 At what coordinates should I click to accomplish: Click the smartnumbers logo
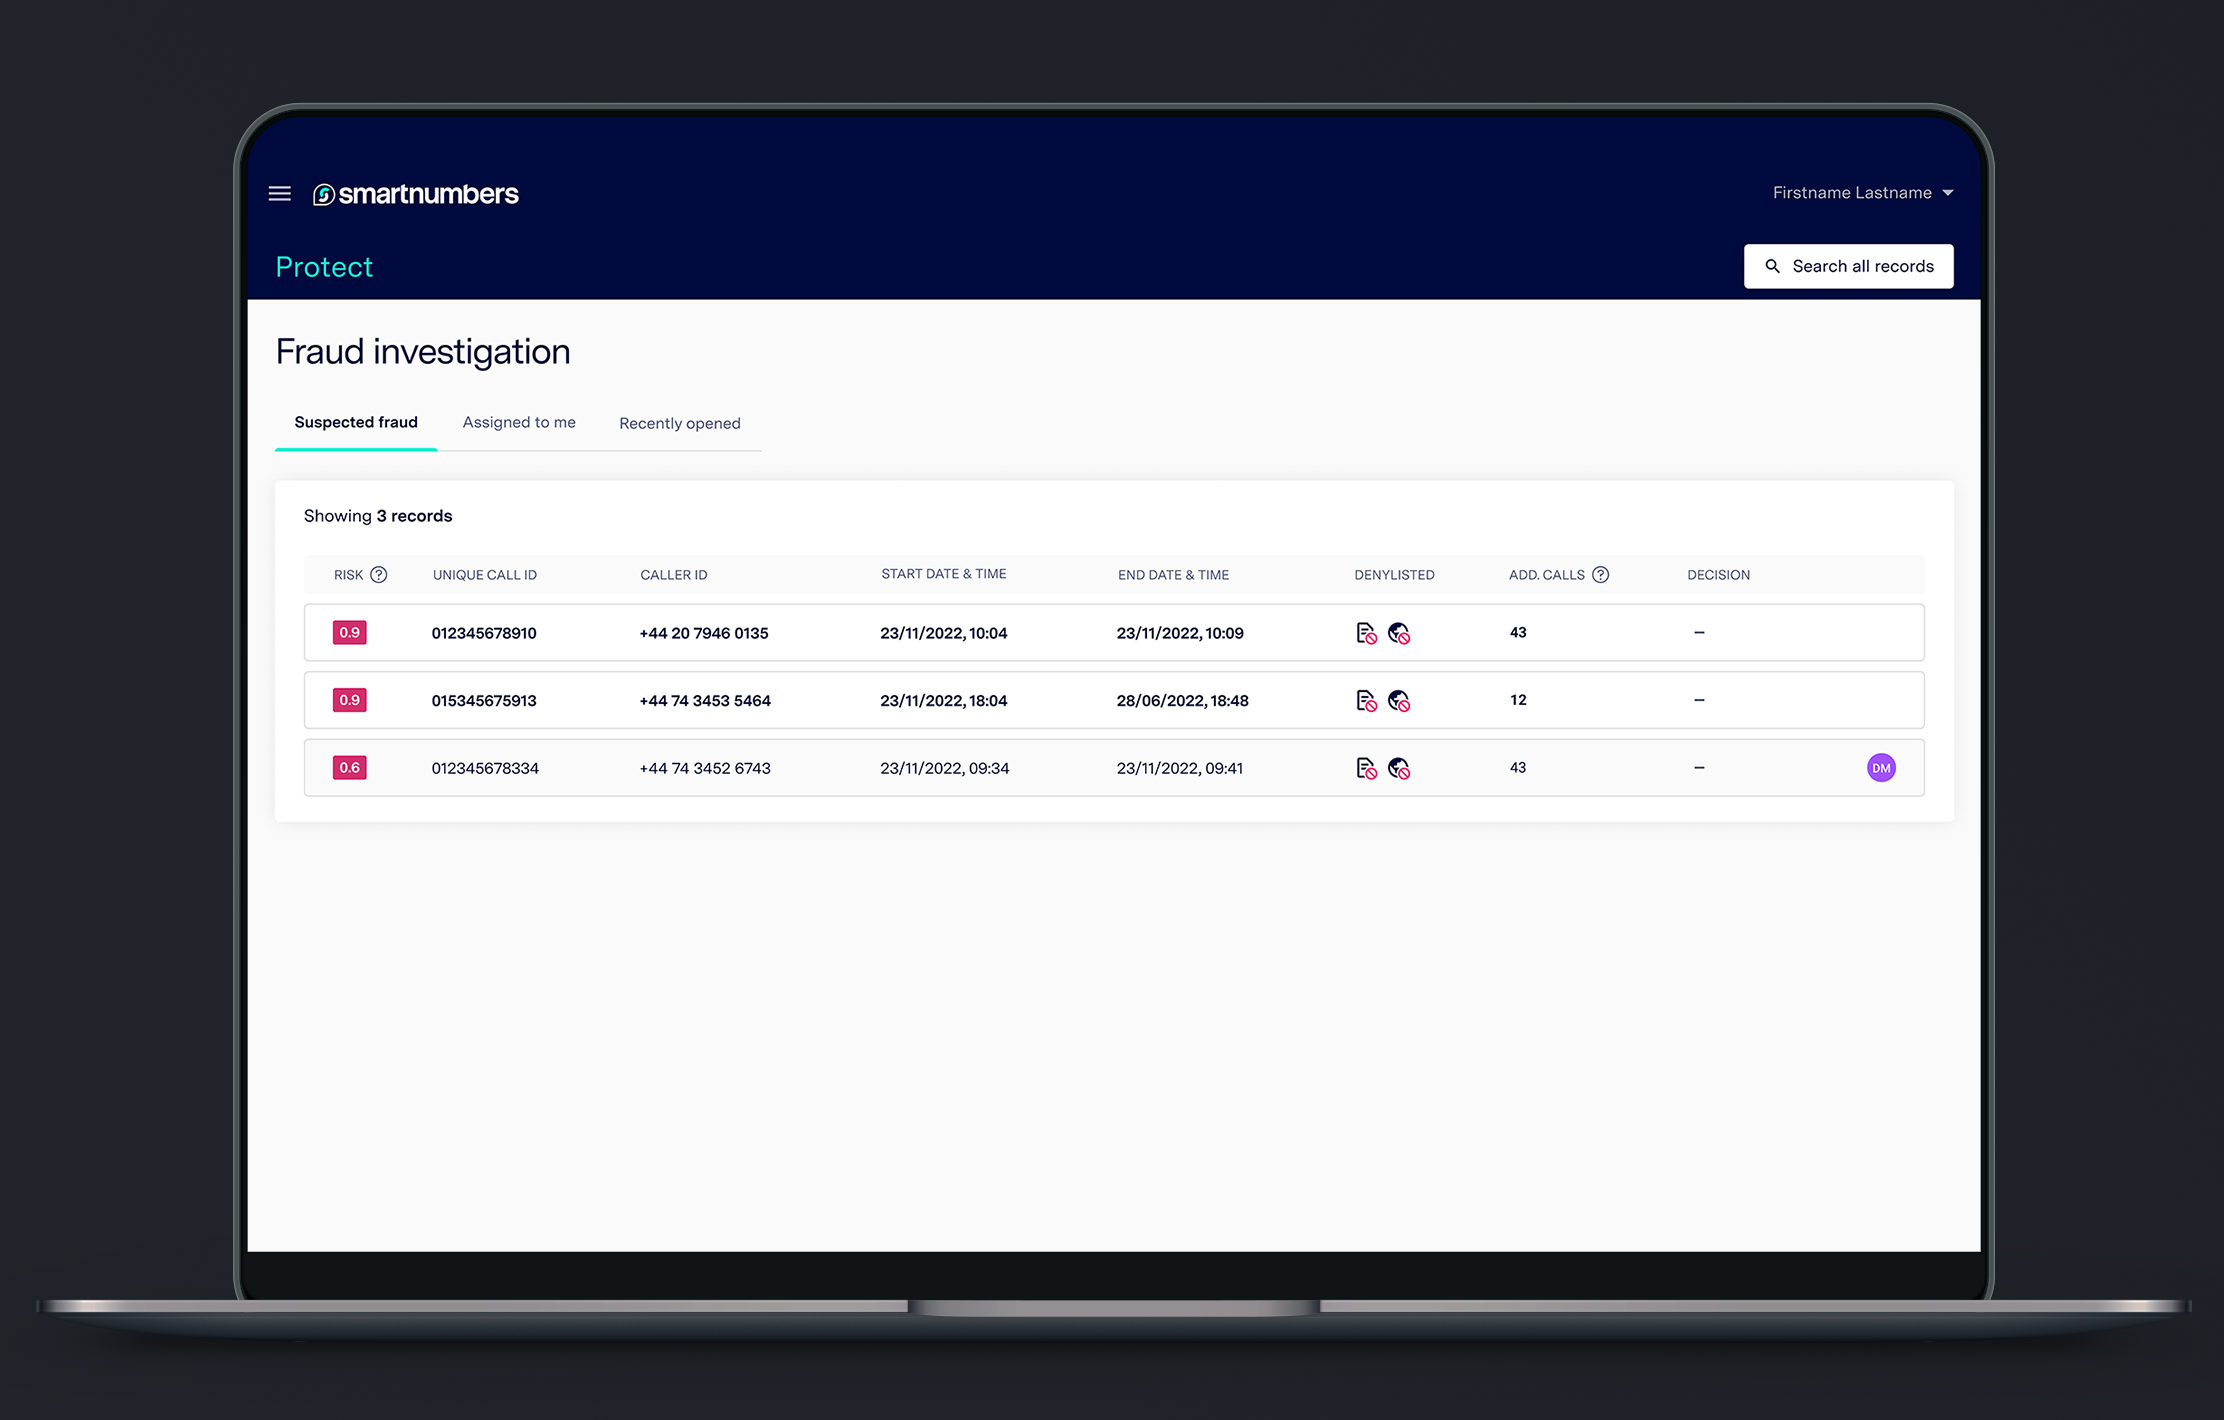[416, 194]
